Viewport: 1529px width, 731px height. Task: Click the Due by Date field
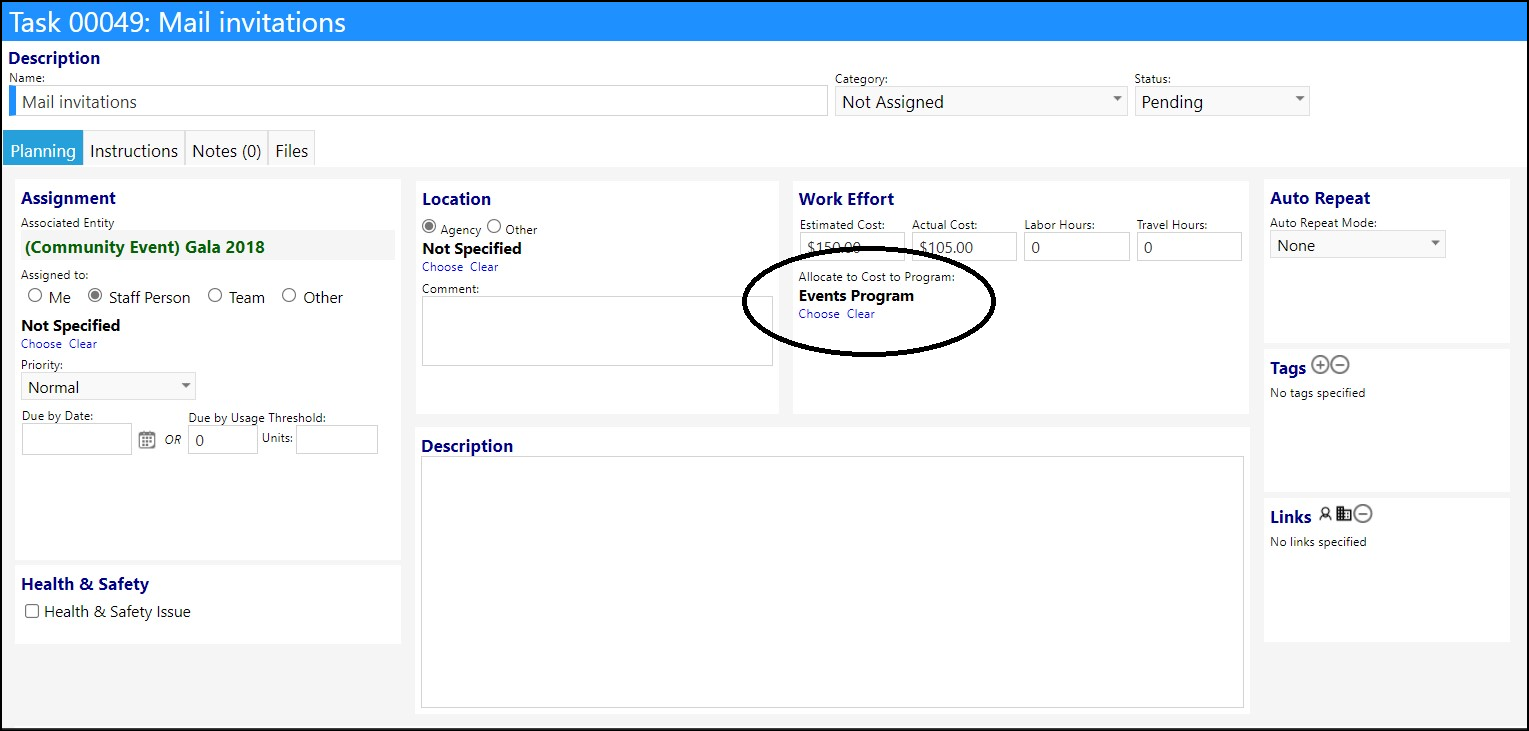click(77, 439)
